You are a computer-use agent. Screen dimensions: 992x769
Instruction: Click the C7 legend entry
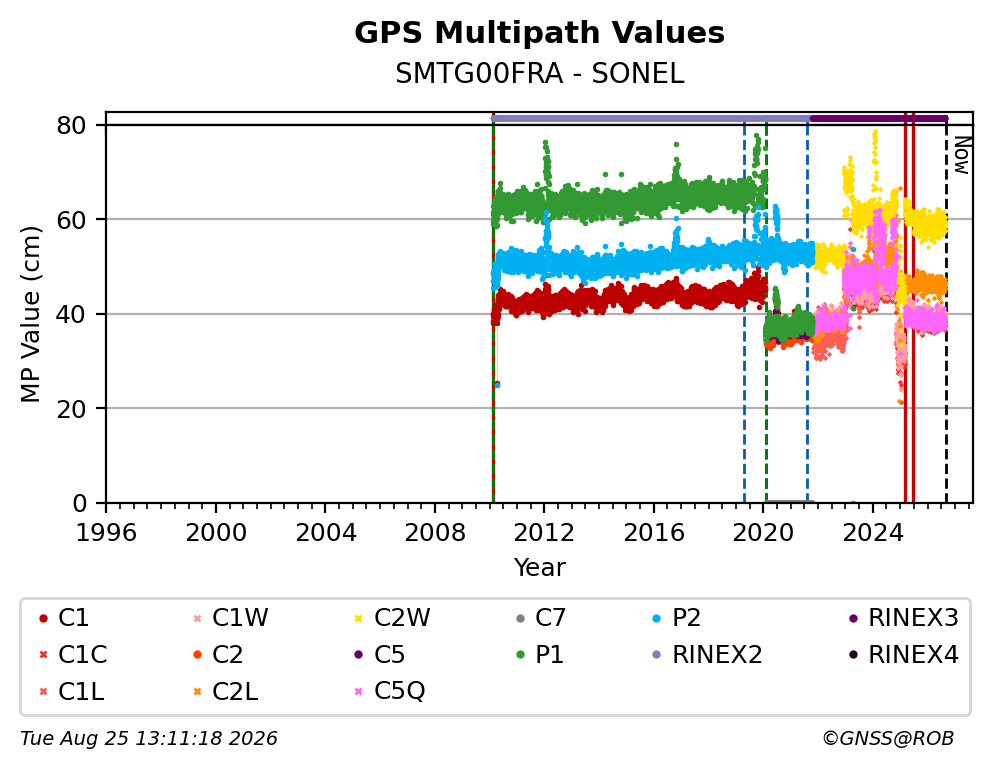point(541,618)
